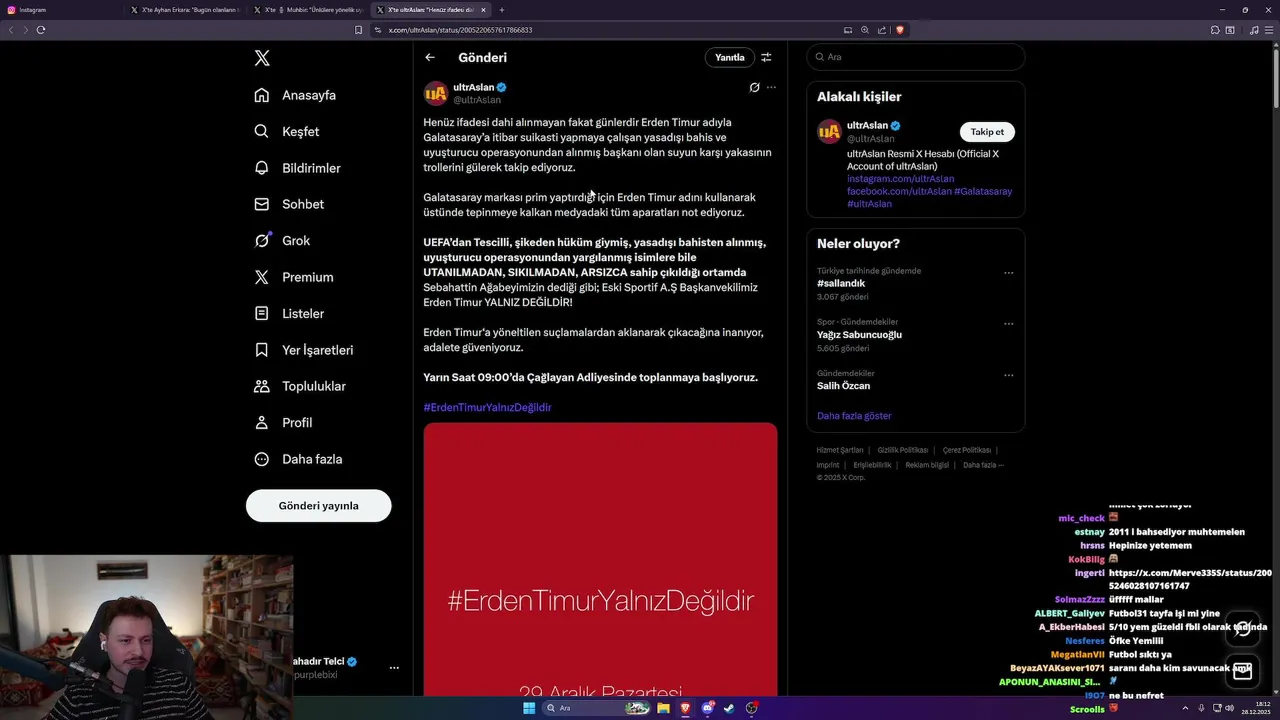Close the active ultrAslan tab
The width and height of the screenshot is (1280, 720).
coord(483,10)
